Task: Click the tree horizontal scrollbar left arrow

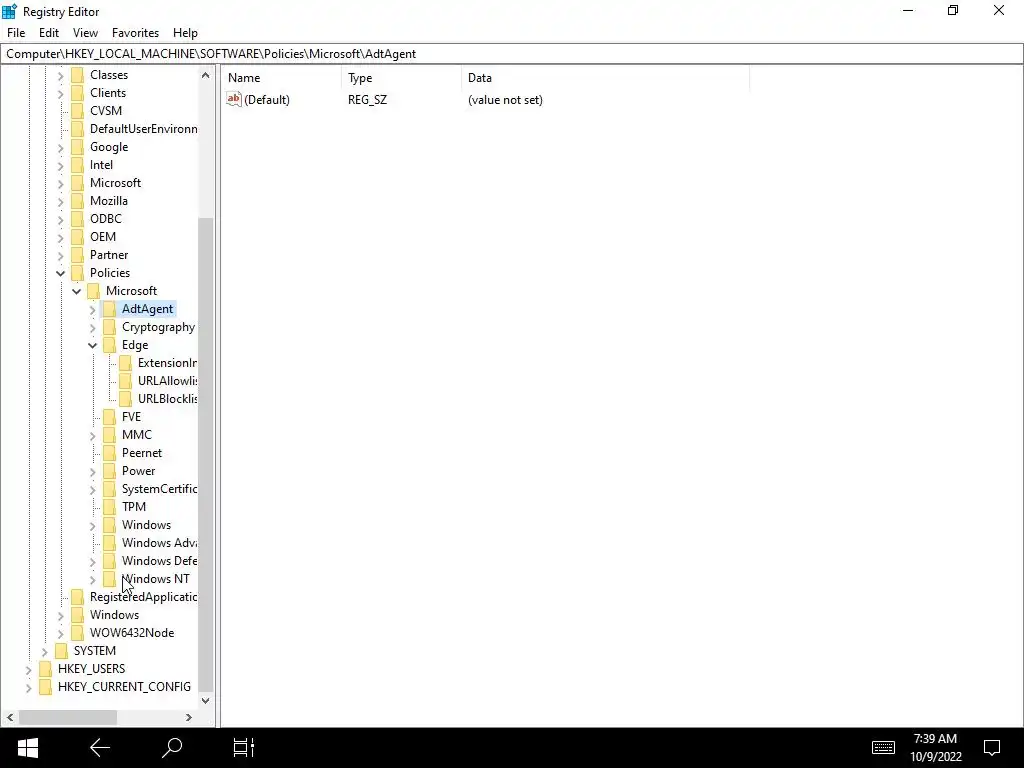Action: [x=10, y=717]
